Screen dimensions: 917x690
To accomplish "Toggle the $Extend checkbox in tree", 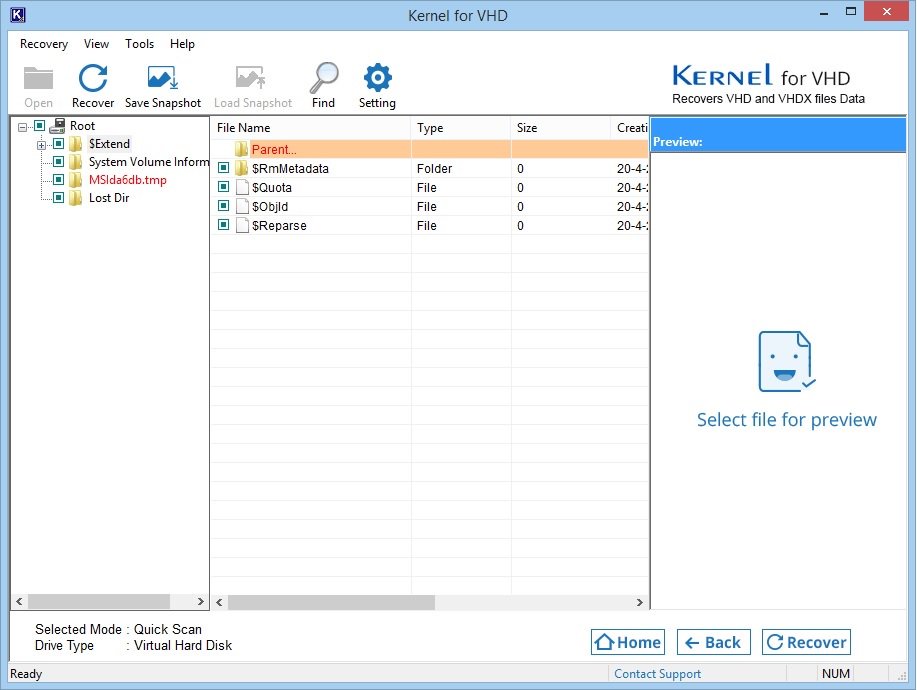I will pyautogui.click(x=58, y=144).
